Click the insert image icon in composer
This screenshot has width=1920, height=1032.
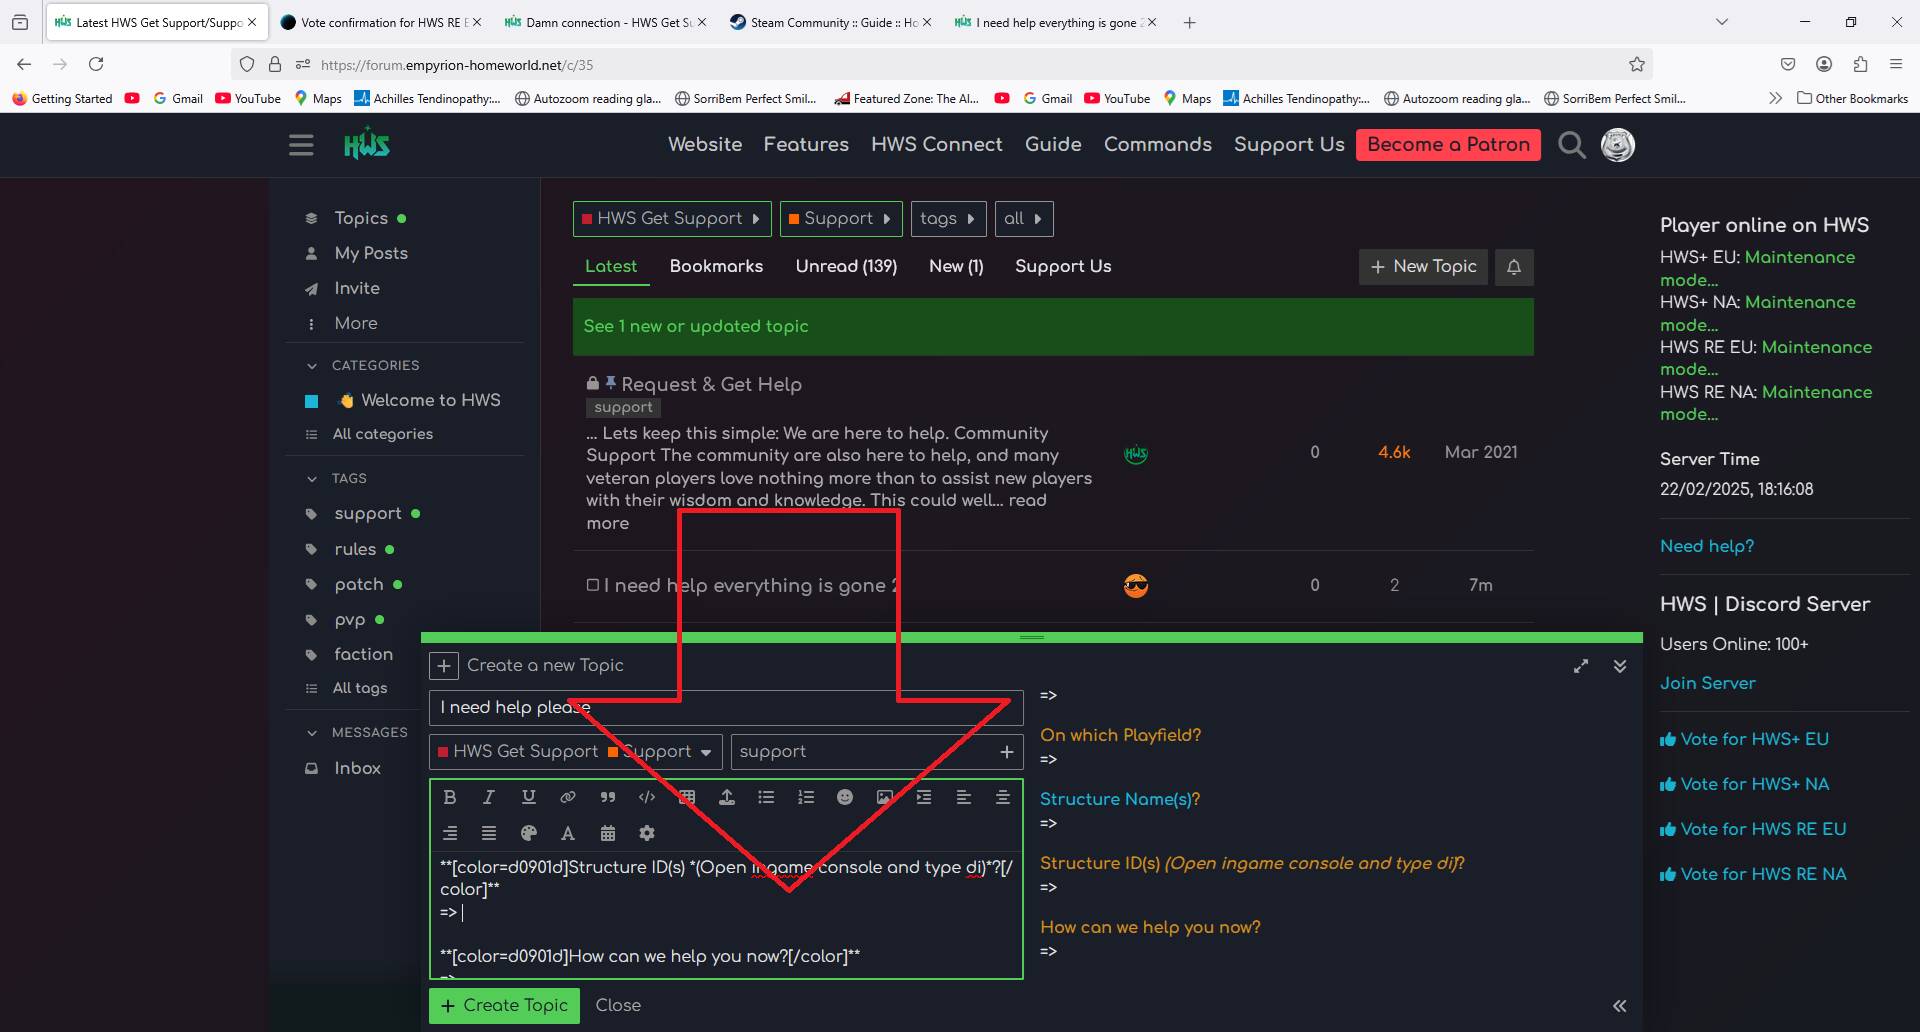(x=885, y=797)
